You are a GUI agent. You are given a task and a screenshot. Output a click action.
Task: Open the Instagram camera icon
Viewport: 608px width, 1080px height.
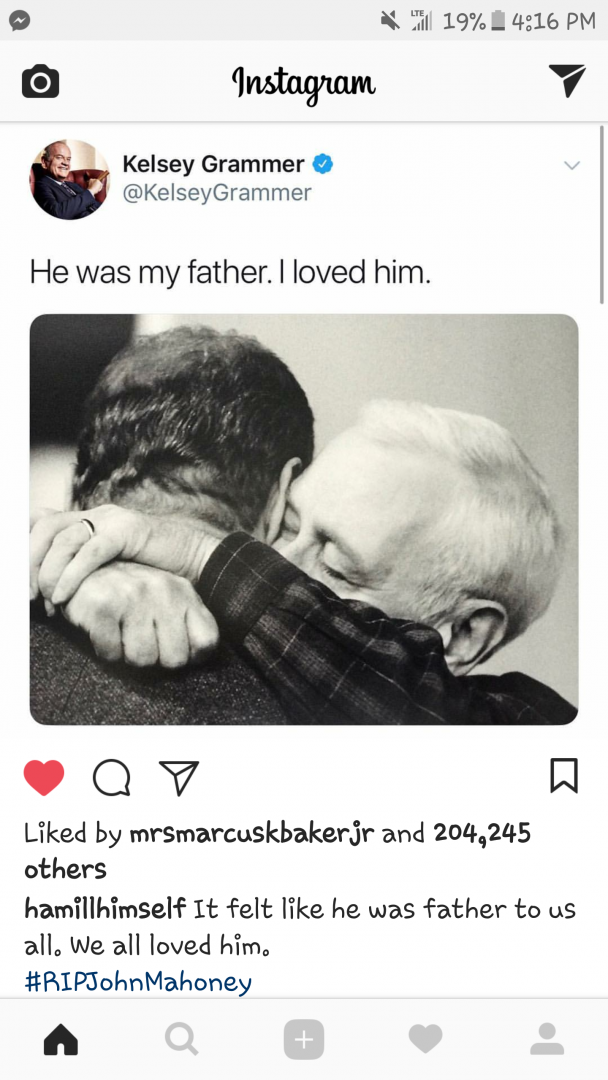(41, 81)
